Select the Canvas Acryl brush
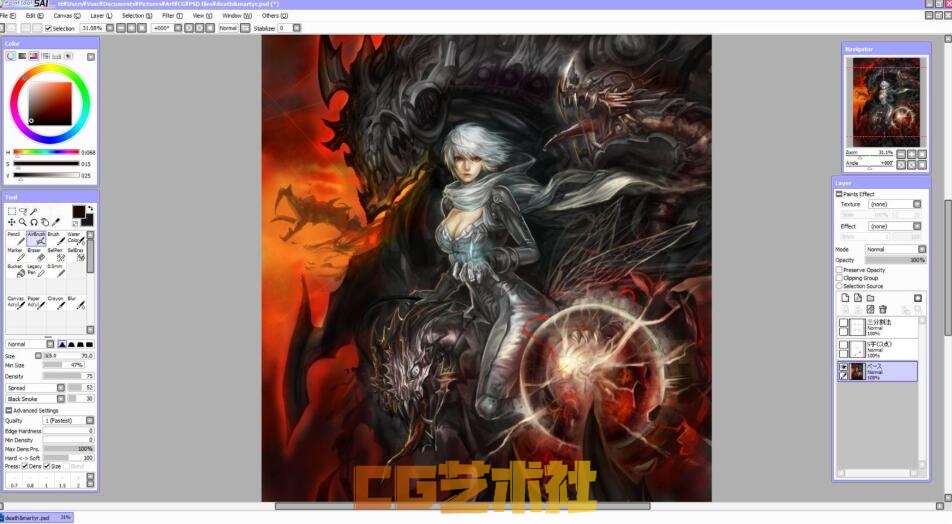952x524 pixels. pyautogui.click(x=15, y=302)
